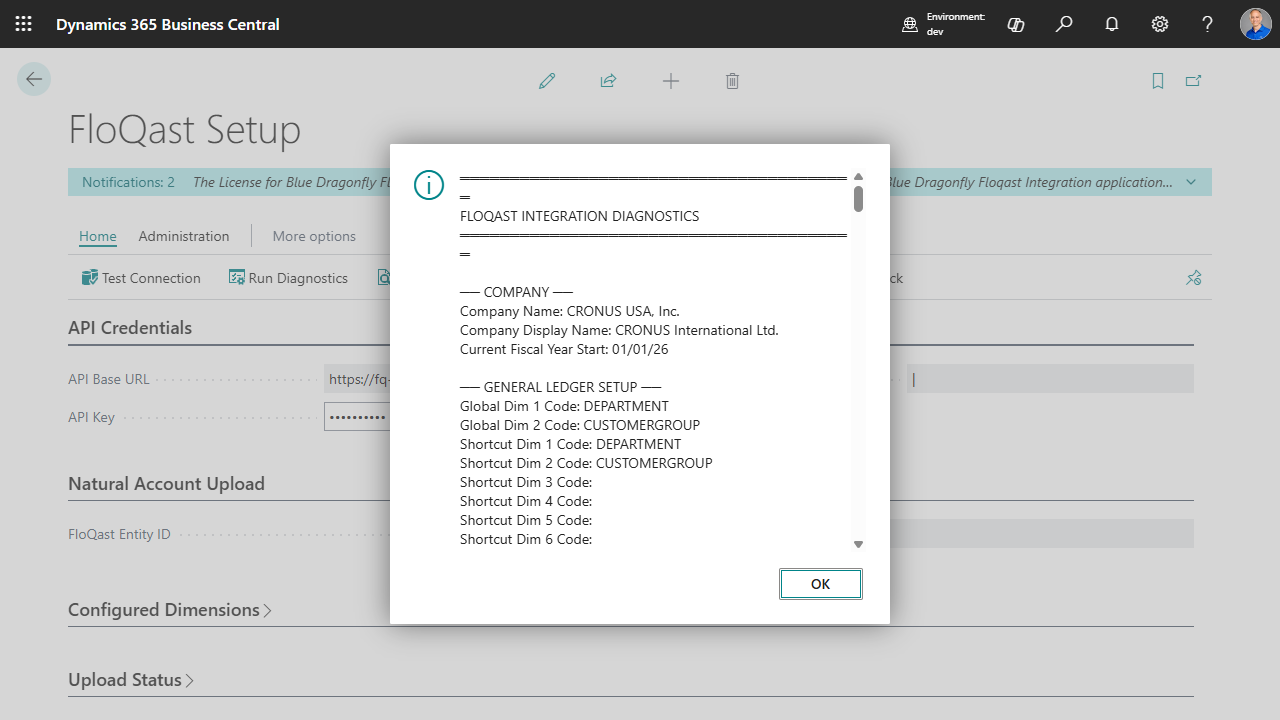This screenshot has width=1280, height=720.
Task: Go back with the arrow button
Action: 34,79
